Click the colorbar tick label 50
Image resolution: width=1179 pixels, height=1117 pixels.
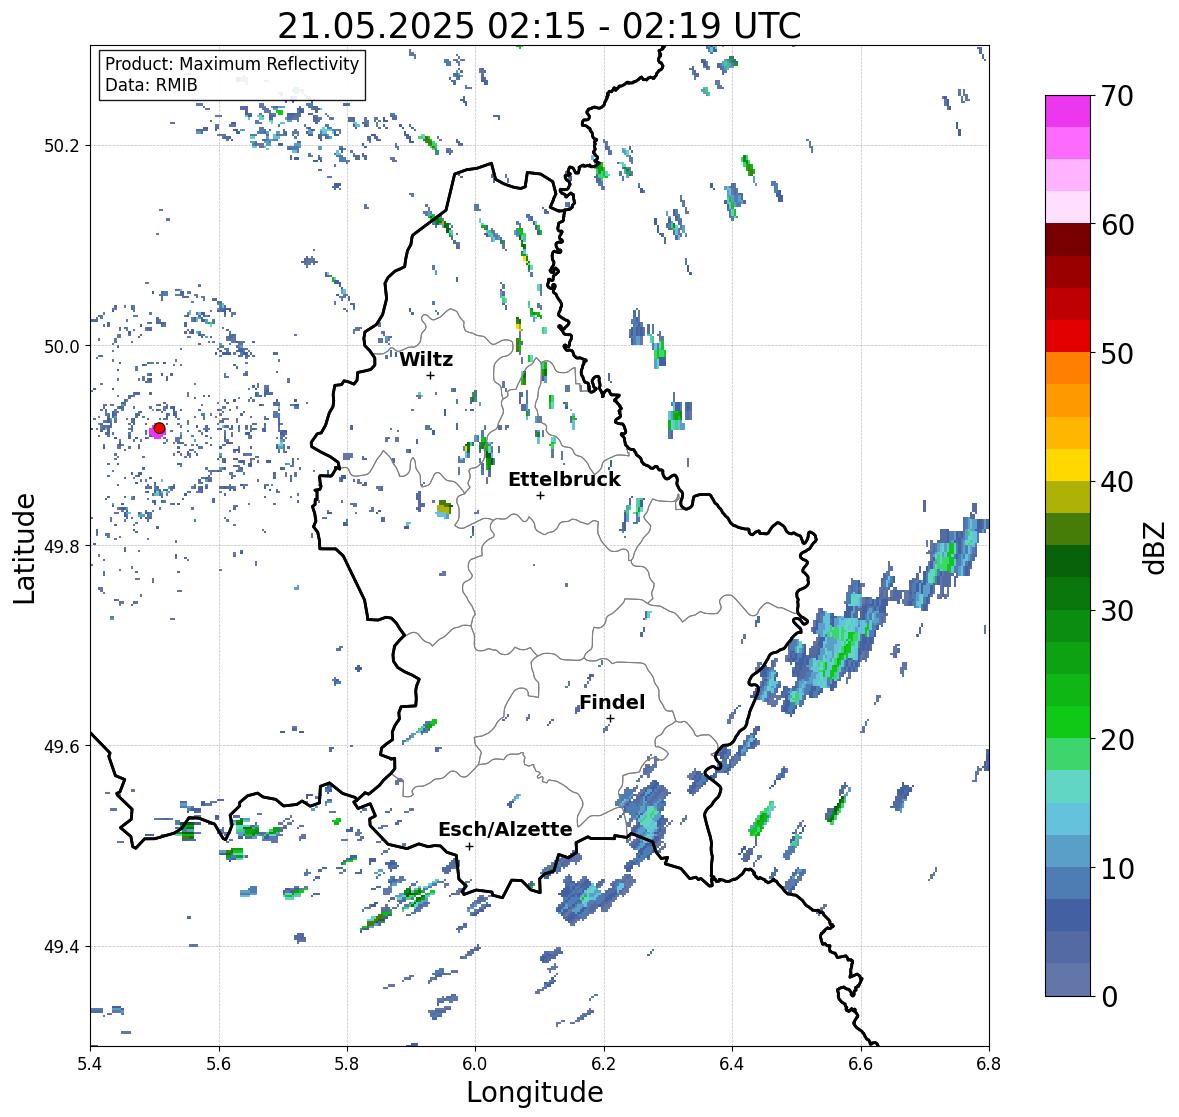pyautogui.click(x=1117, y=353)
